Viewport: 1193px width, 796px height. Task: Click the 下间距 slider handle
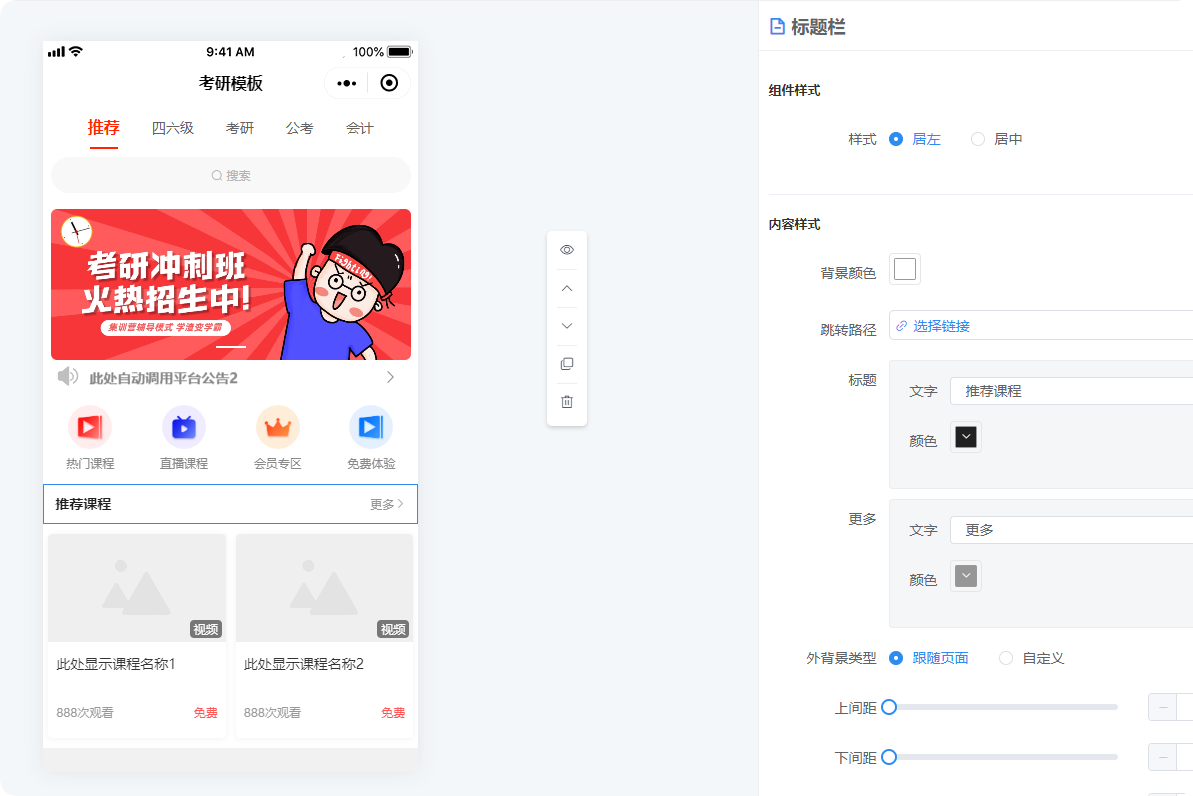tap(889, 757)
